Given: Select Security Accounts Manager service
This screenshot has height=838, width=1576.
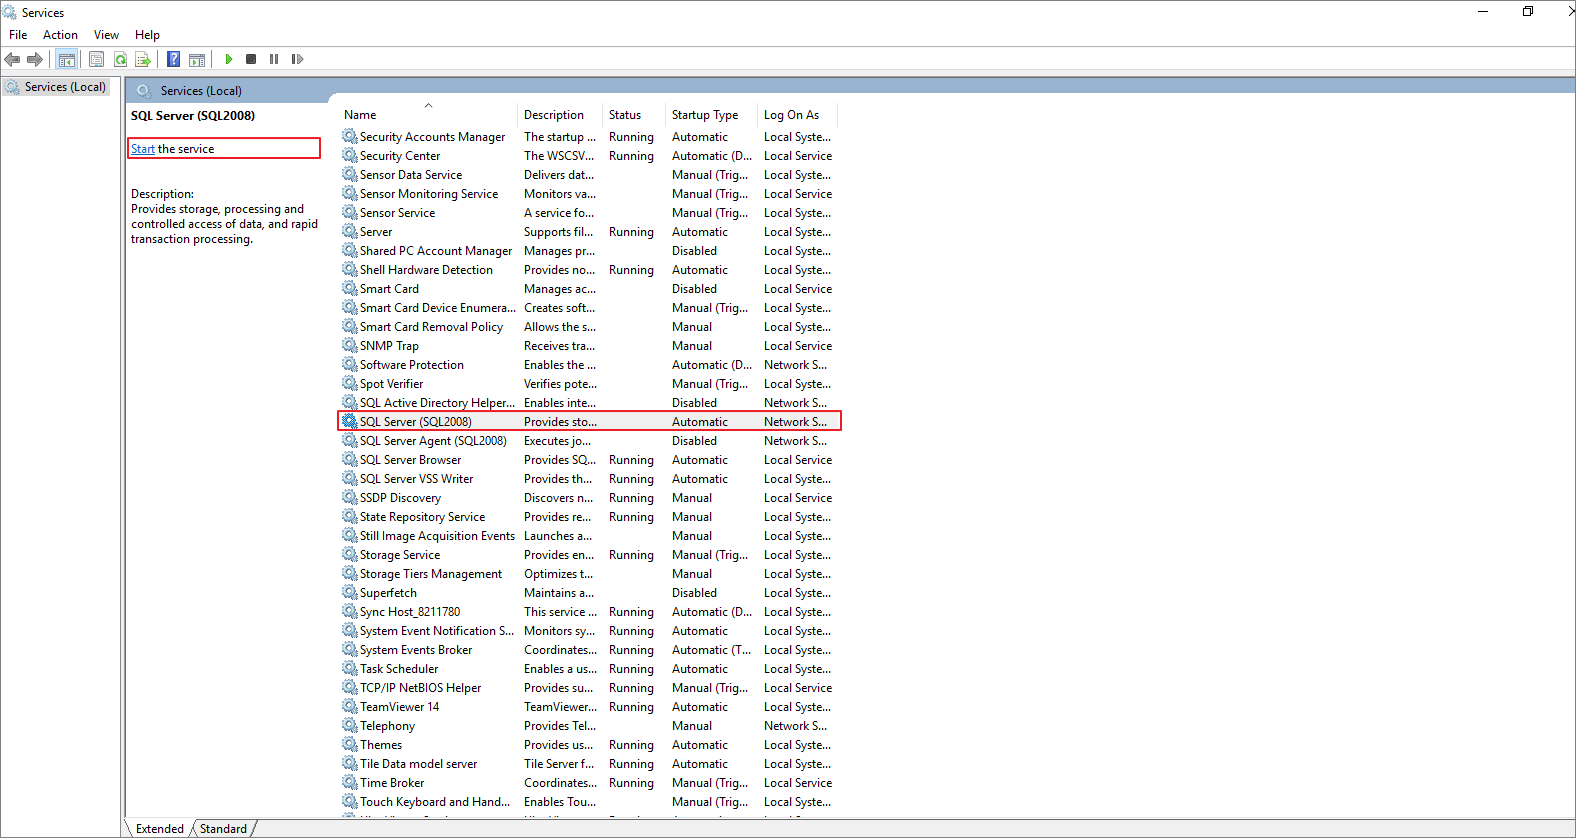Looking at the screenshot, I should pos(432,137).
